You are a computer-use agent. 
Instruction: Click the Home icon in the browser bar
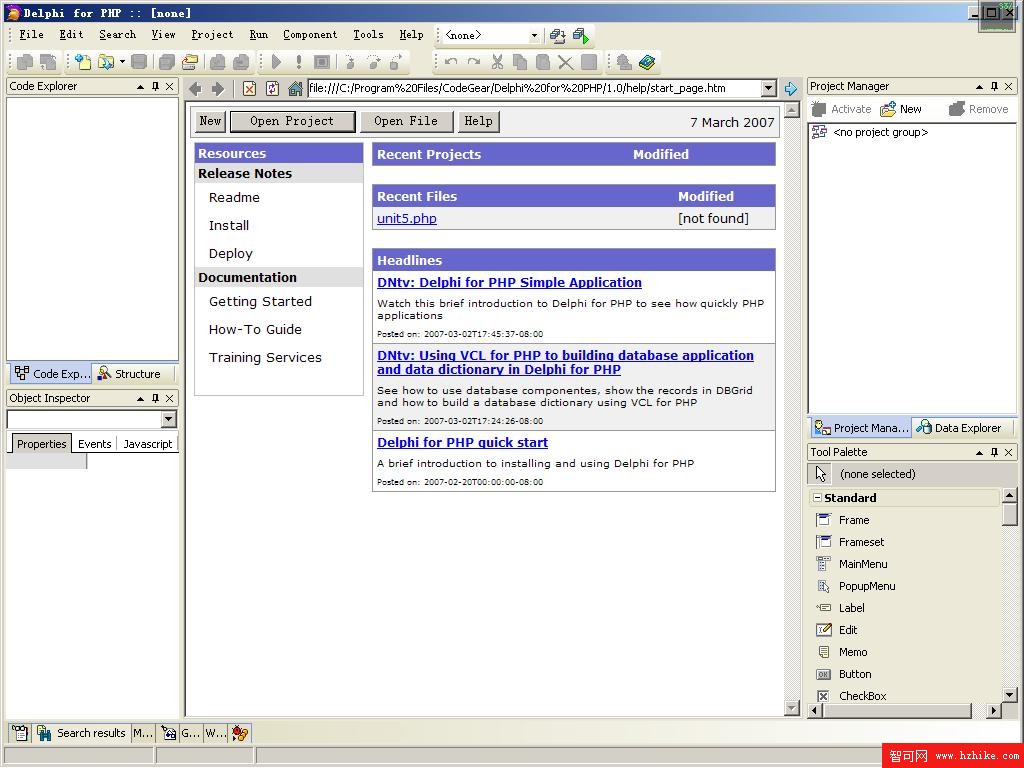tap(295, 89)
